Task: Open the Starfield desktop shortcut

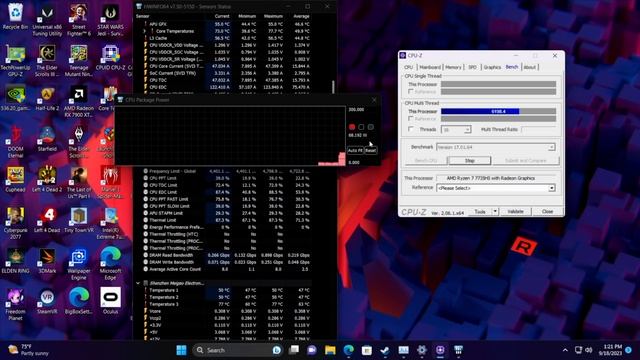Action: click(47, 139)
